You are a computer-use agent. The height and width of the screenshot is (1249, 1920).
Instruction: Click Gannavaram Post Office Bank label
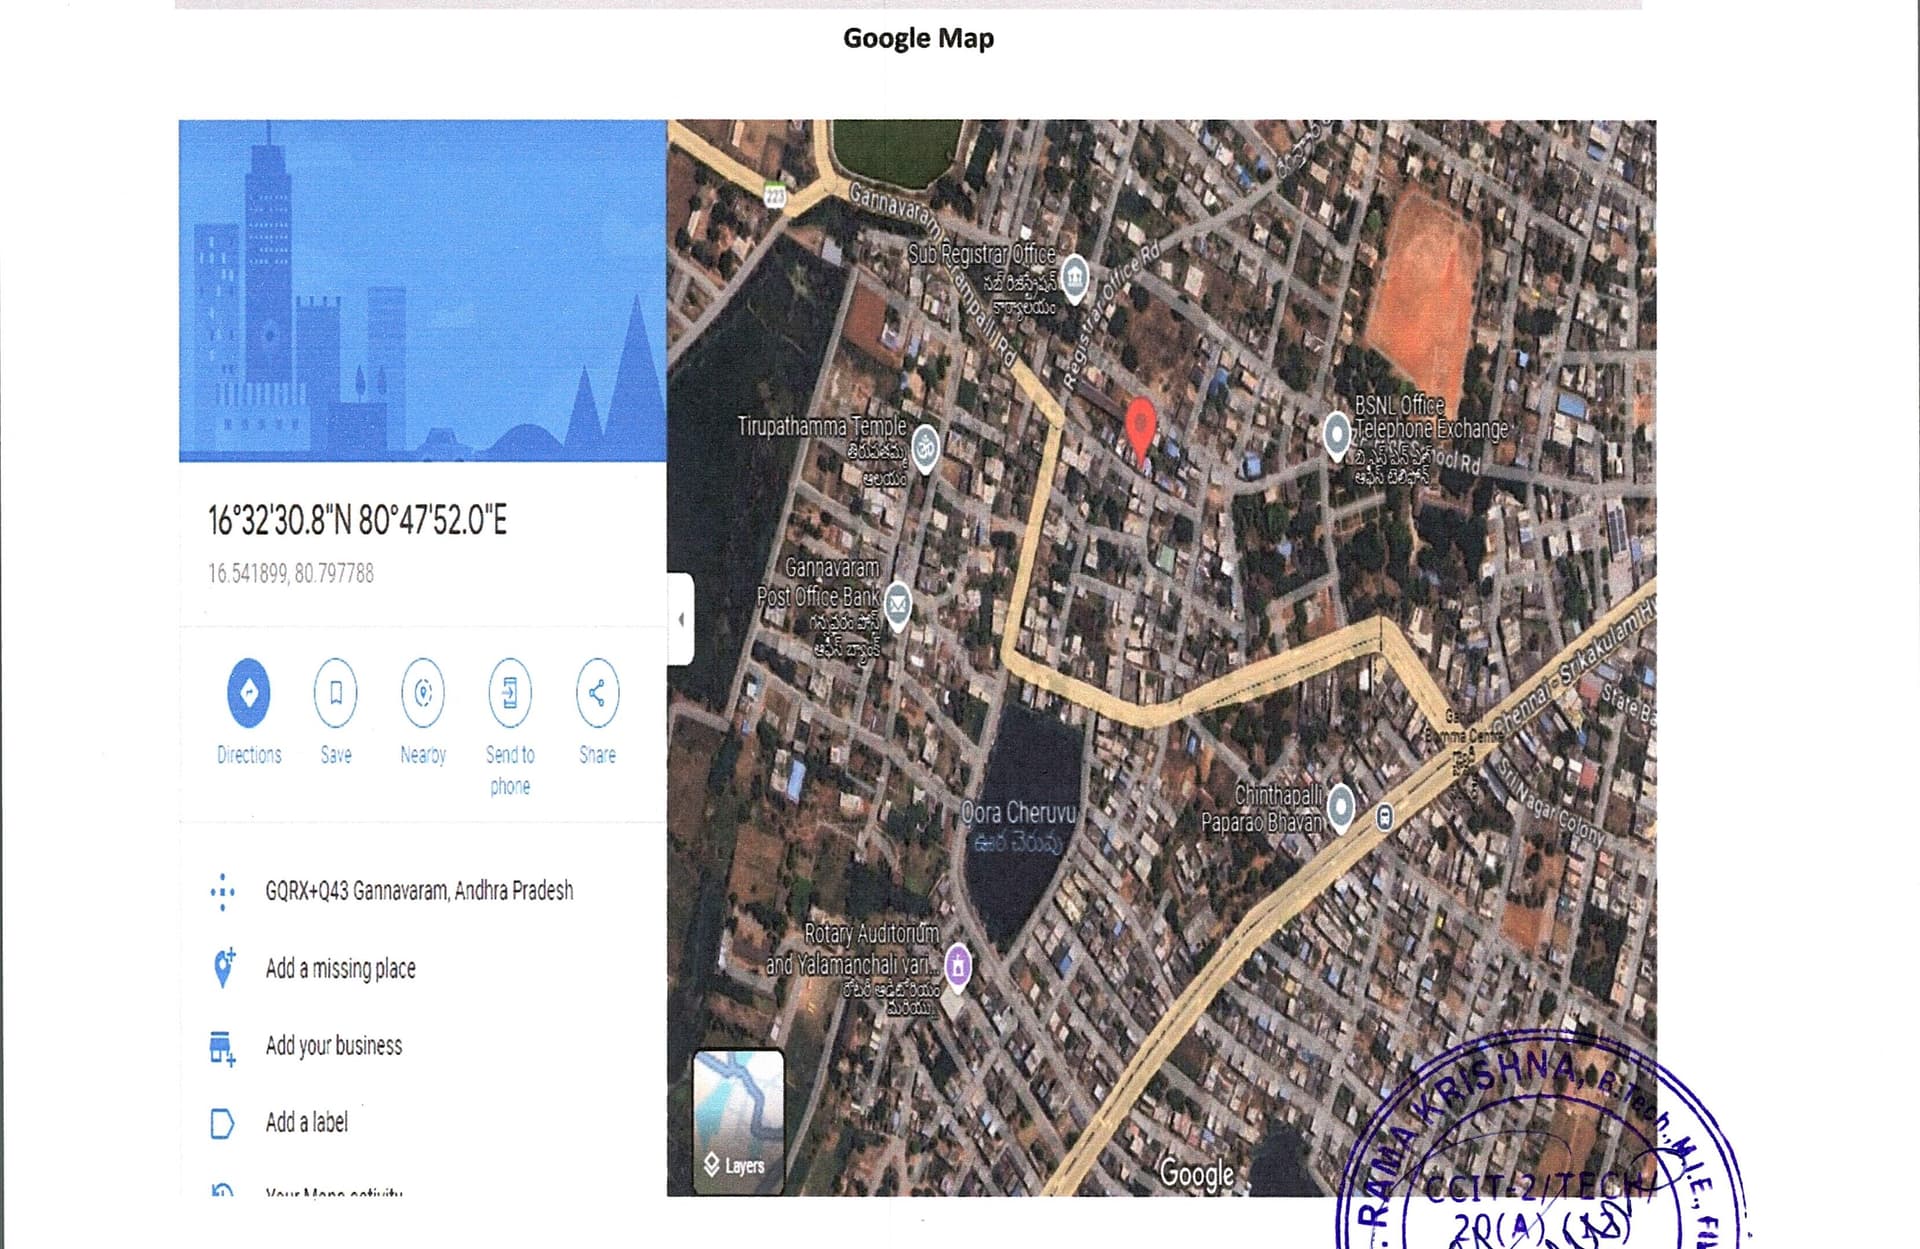click(x=819, y=582)
